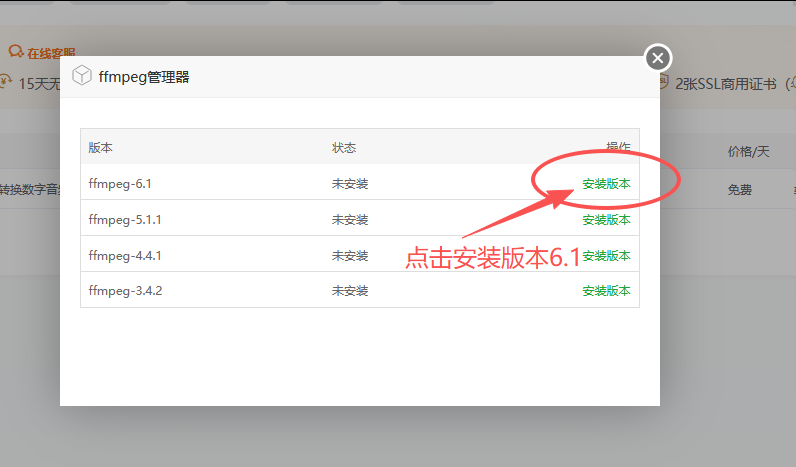
Task: Click the 状态 column header
Action: (344, 148)
